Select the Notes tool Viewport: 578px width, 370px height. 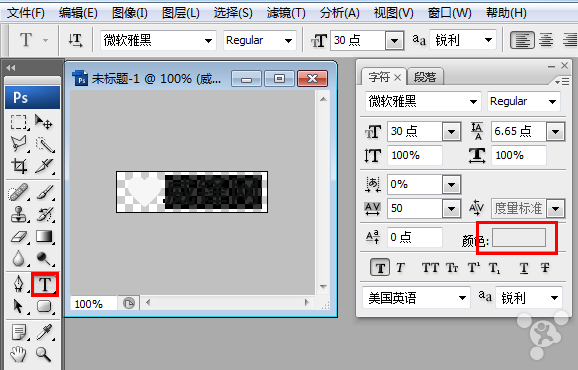tap(18, 332)
